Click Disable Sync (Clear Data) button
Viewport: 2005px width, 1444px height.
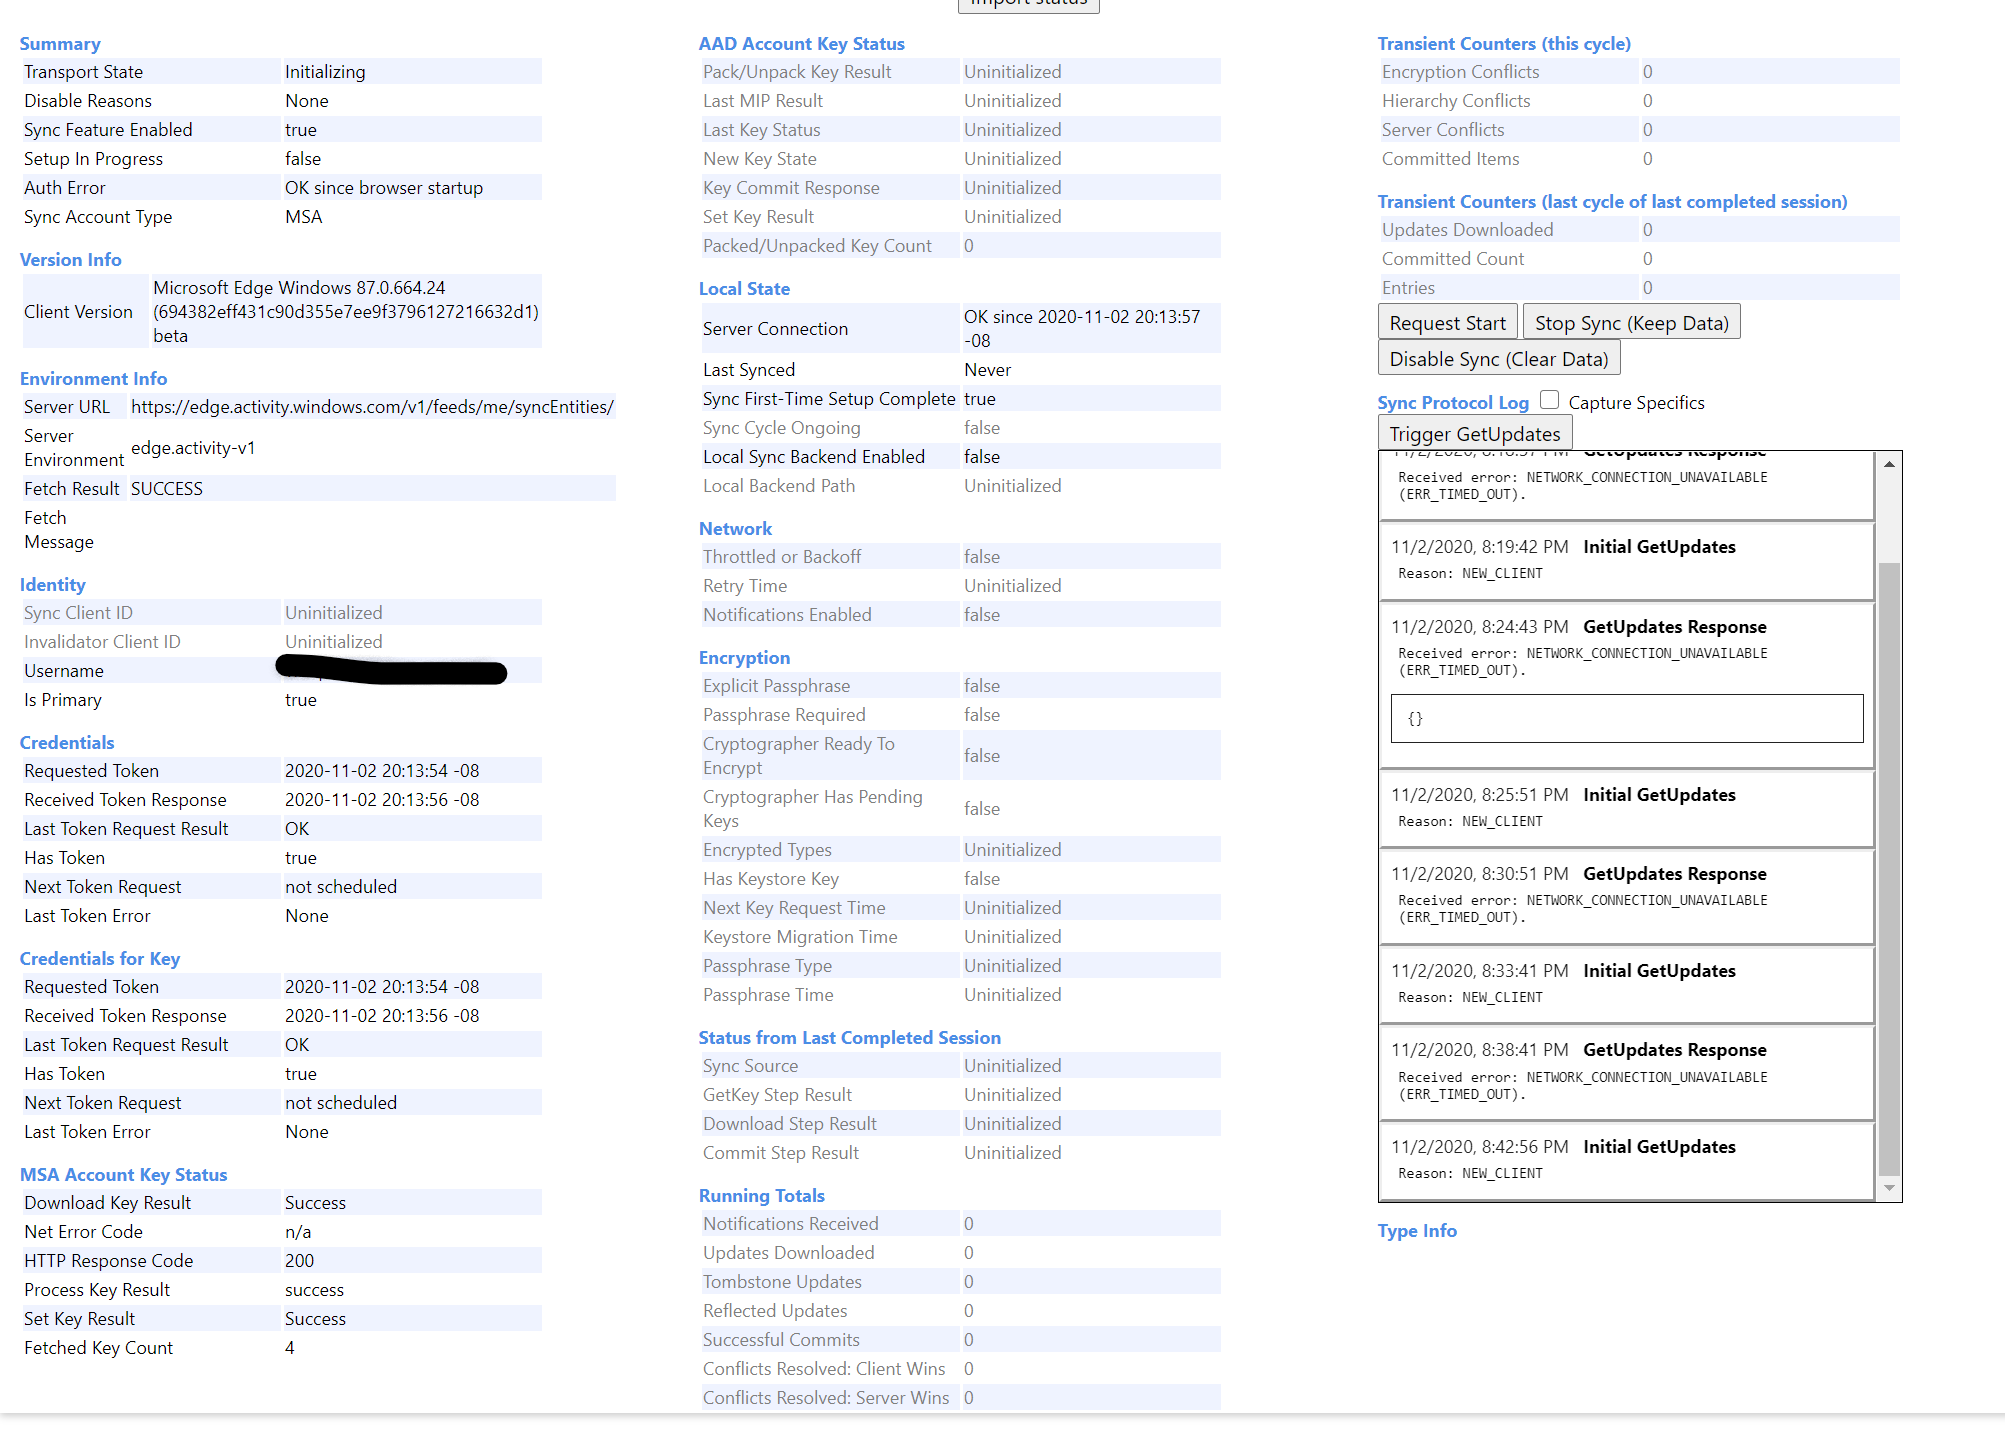[x=1498, y=359]
